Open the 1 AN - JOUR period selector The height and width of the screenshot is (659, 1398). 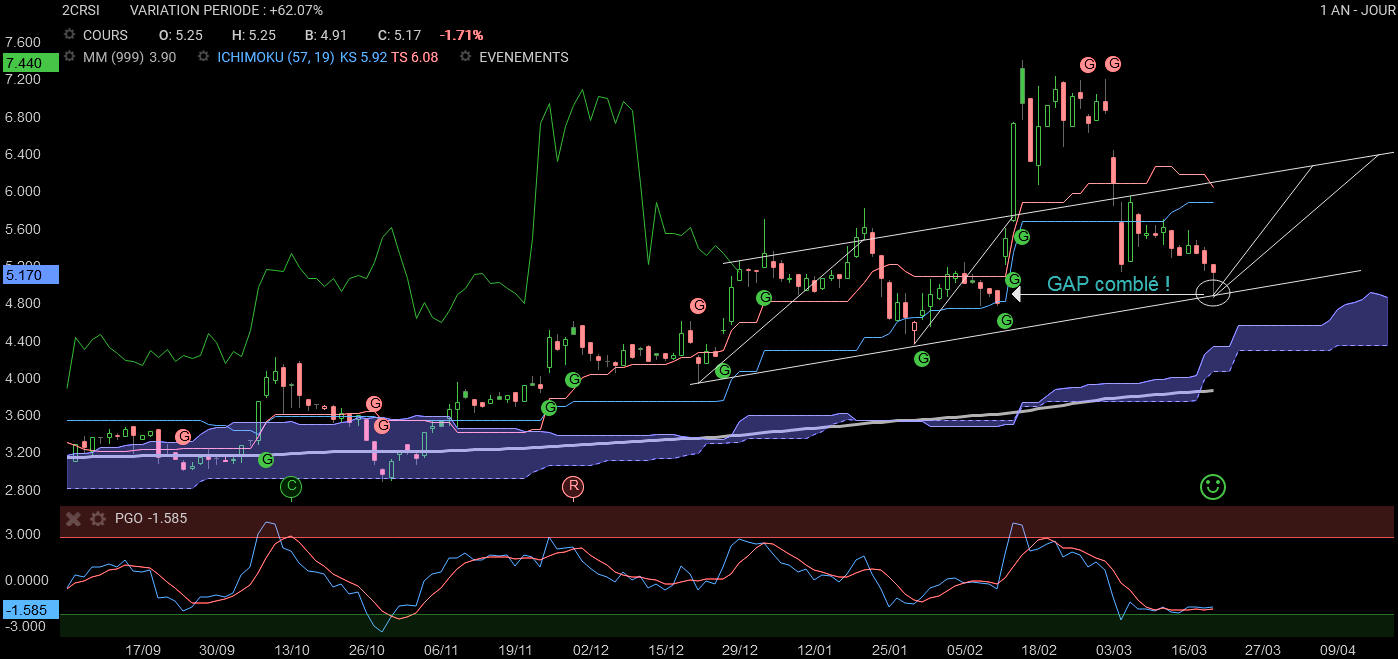tap(1355, 11)
